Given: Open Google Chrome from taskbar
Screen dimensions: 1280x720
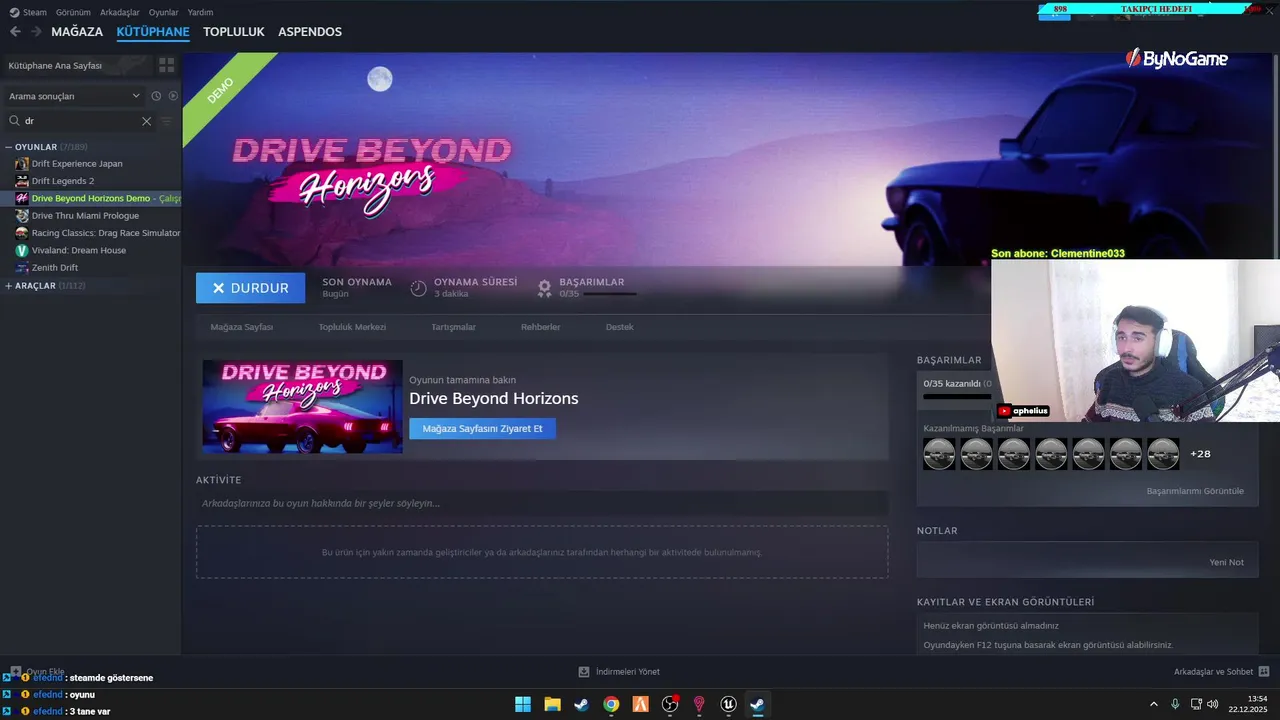Looking at the screenshot, I should (611, 704).
